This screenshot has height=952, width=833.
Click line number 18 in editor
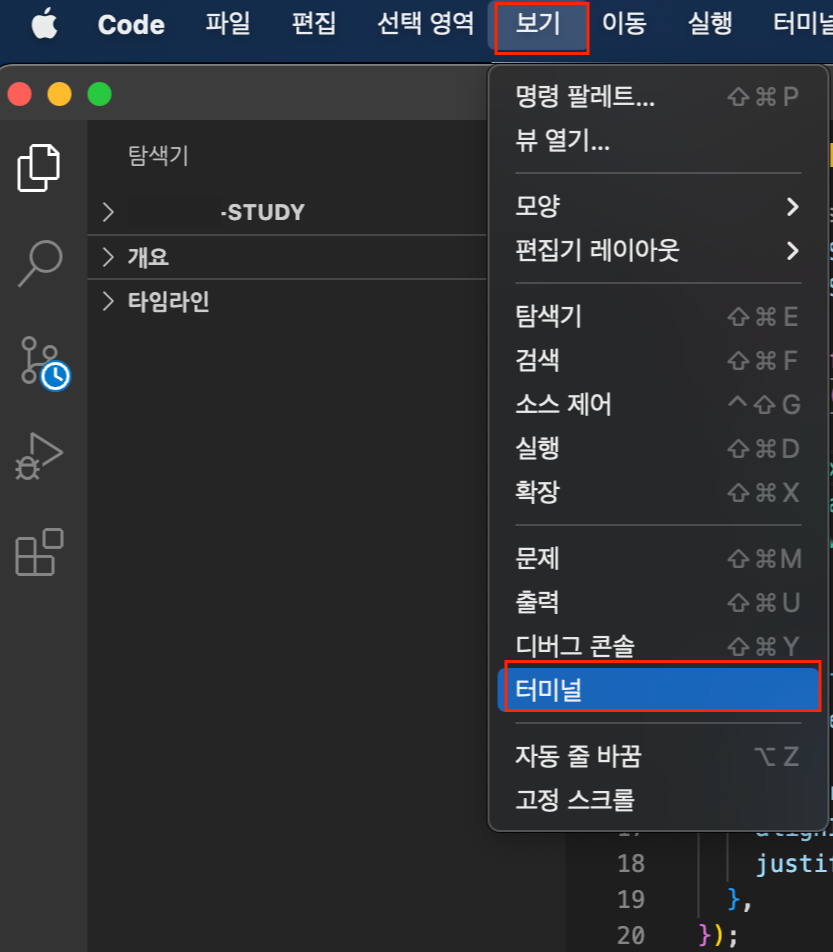point(631,863)
